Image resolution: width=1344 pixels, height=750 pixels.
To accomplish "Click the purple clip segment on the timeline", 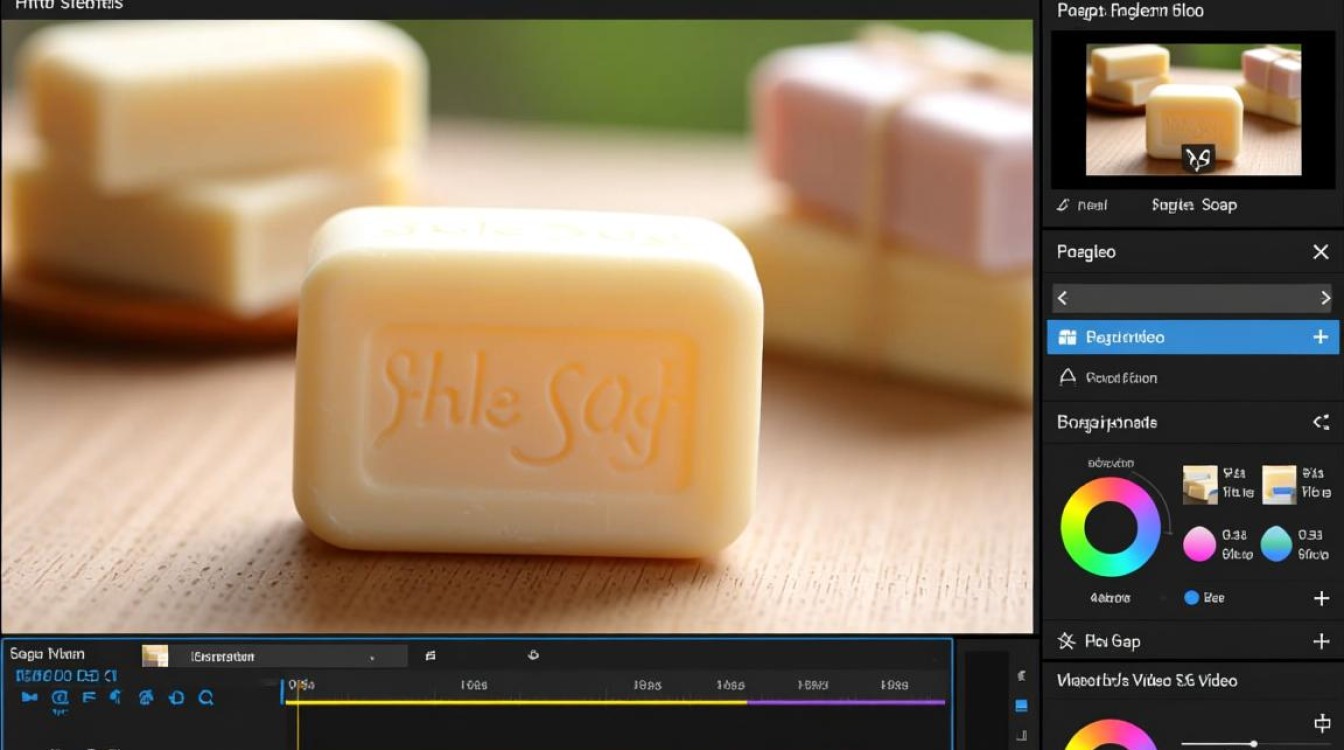I will click(846, 702).
